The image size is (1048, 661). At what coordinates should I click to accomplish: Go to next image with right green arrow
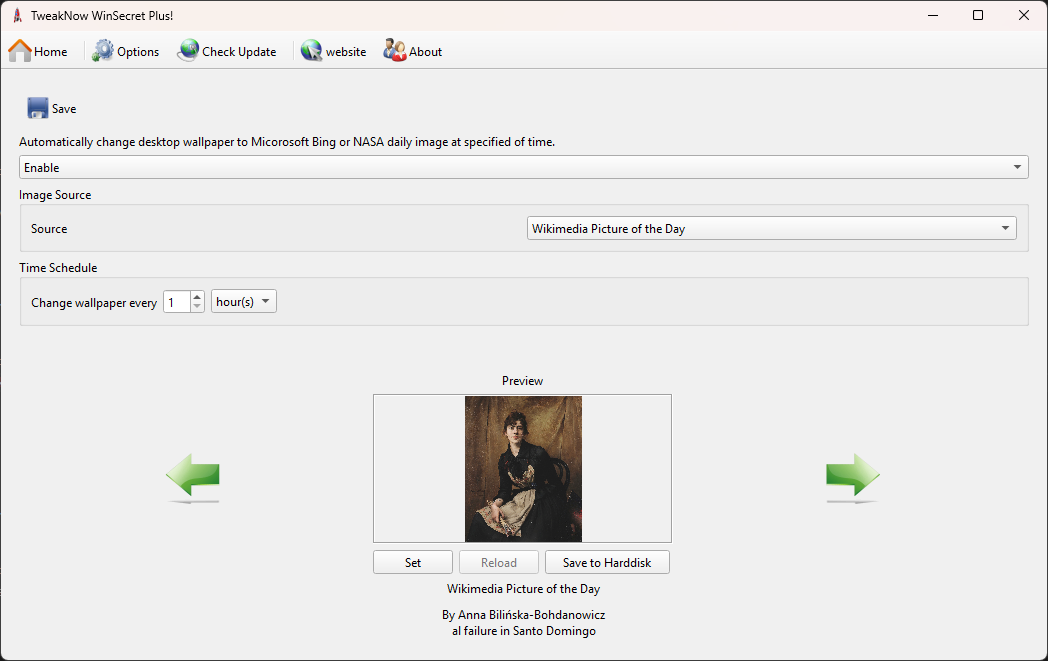pos(852,477)
